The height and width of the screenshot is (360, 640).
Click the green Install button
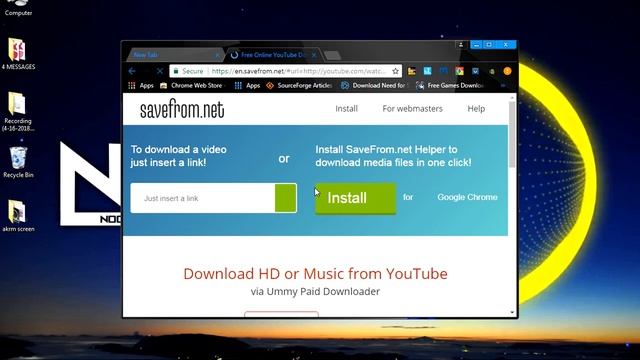point(355,198)
